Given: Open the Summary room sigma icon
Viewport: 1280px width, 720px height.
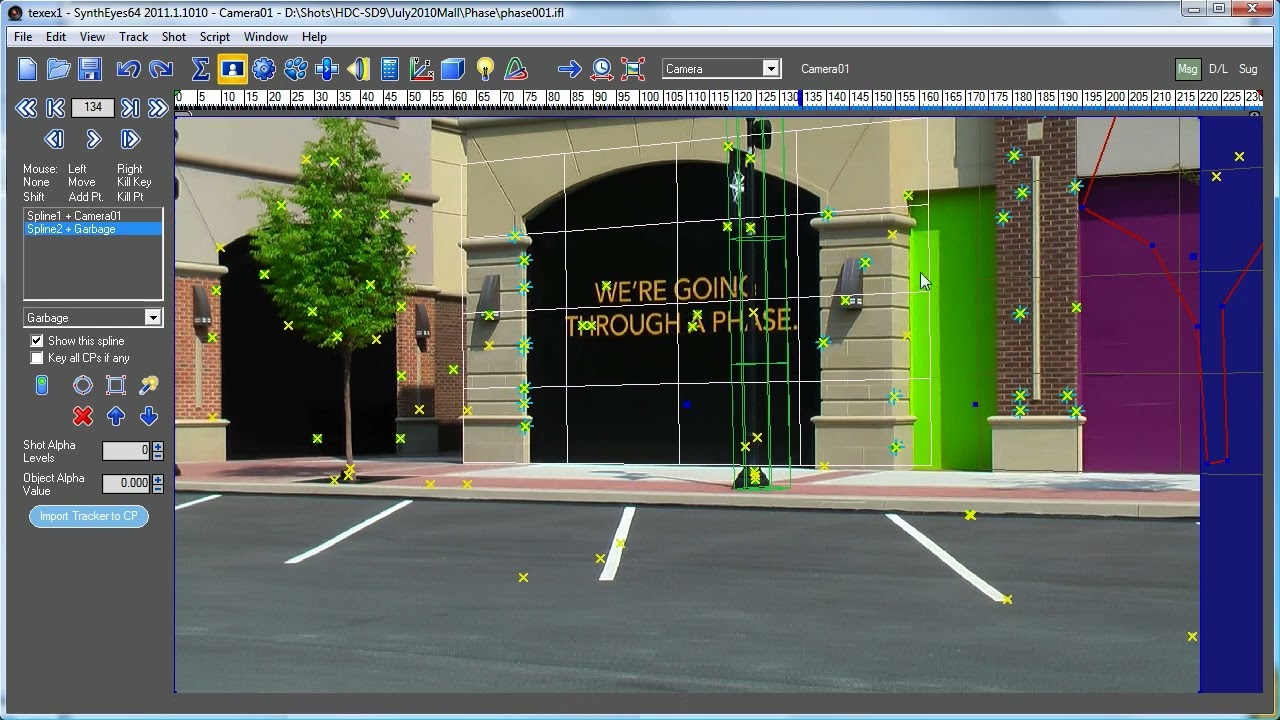Looking at the screenshot, I should tap(200, 69).
